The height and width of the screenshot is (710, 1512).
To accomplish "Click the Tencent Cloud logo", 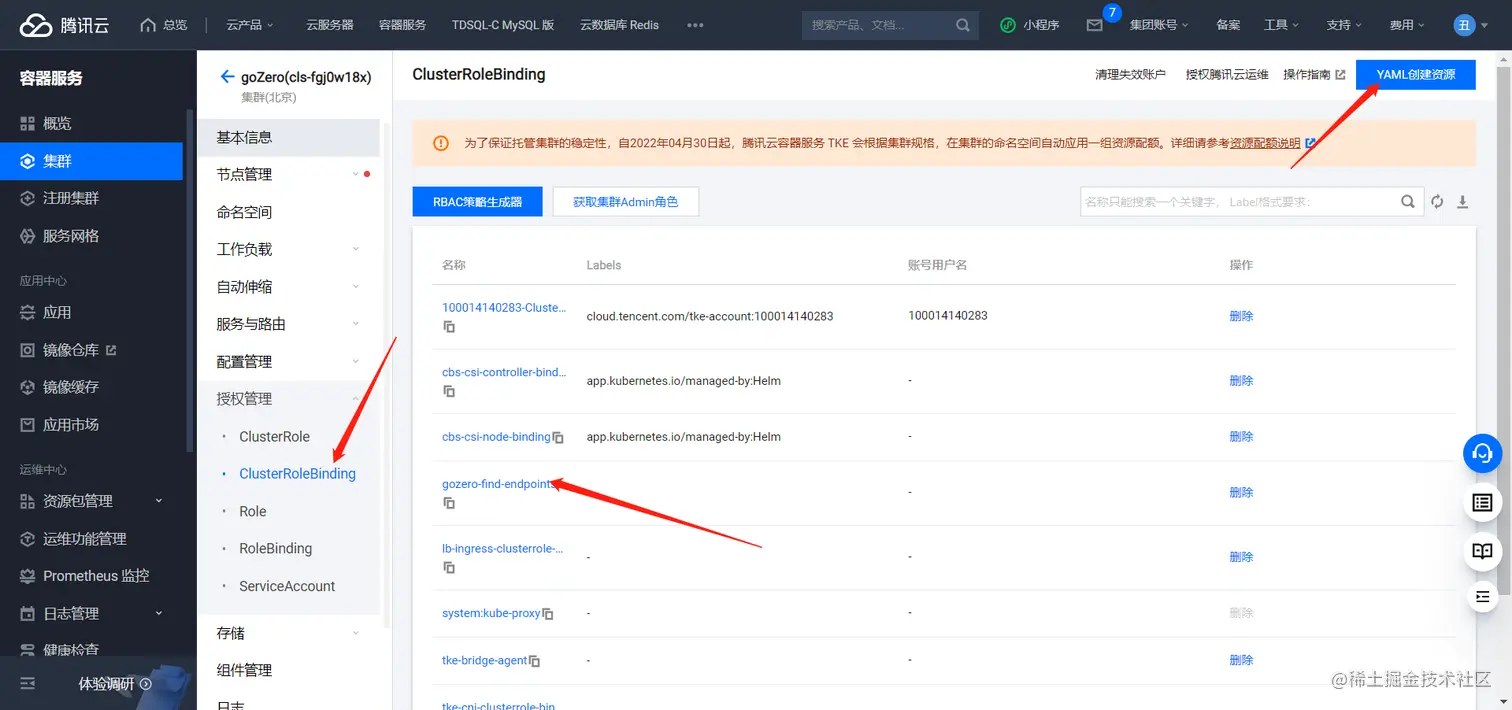I will tap(64, 25).
